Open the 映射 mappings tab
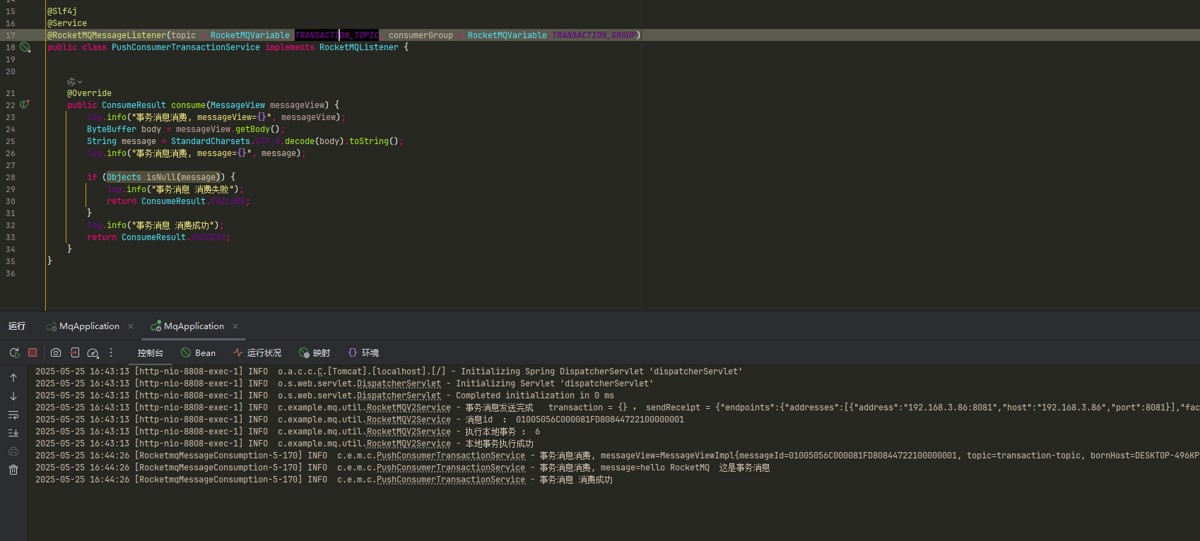1200x541 pixels. tap(314, 353)
